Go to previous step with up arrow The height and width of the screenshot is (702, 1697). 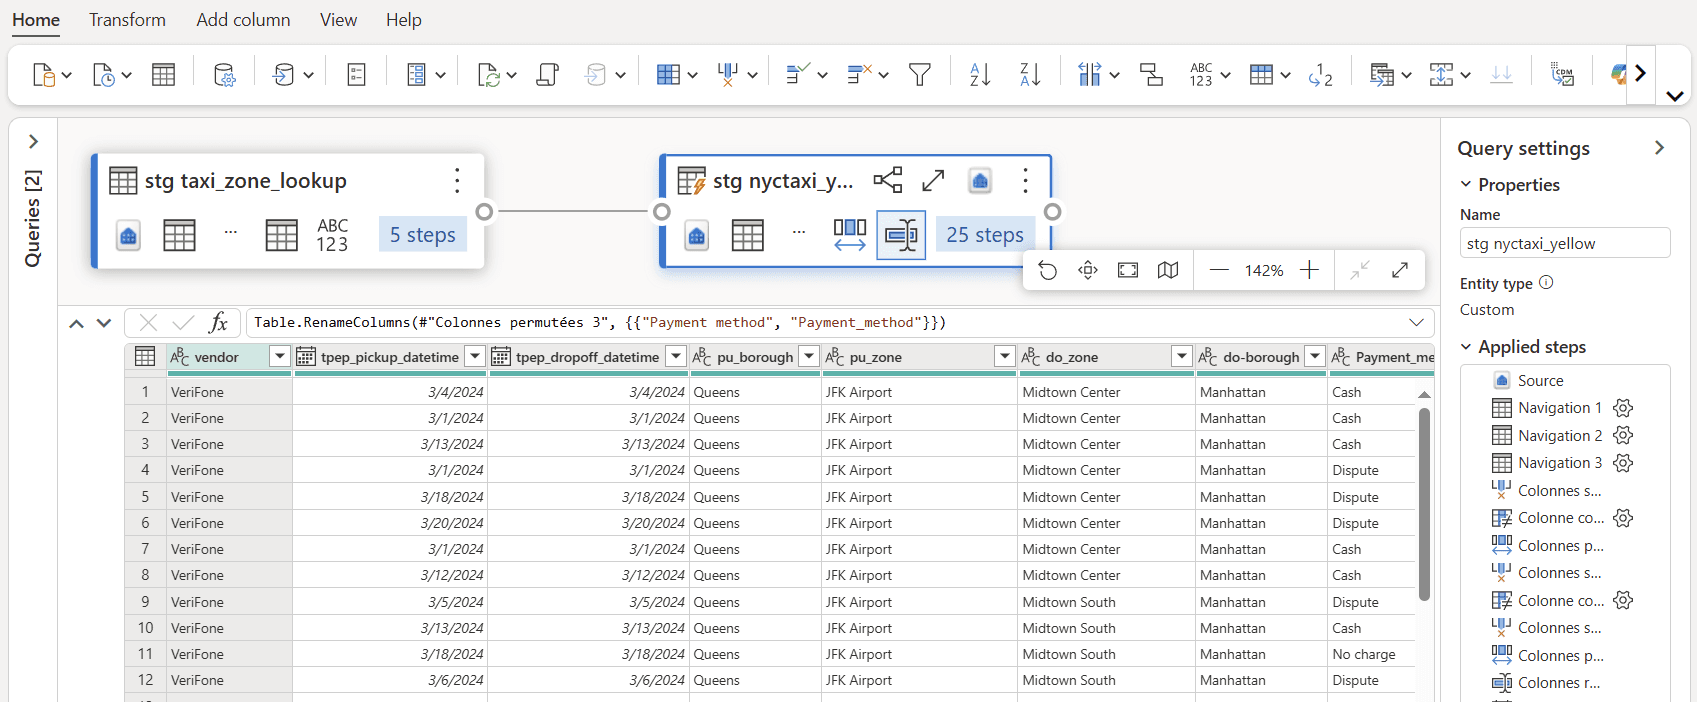76,323
